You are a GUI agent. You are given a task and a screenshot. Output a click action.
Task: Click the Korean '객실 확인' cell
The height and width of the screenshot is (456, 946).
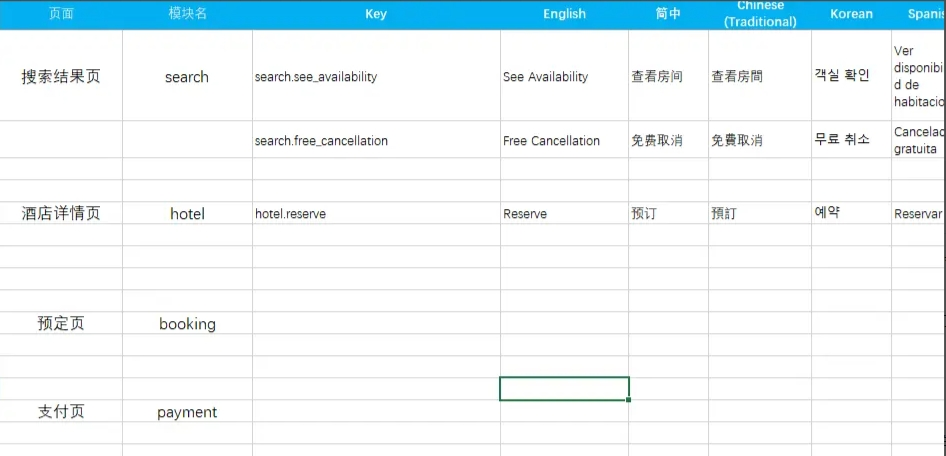click(x=851, y=76)
